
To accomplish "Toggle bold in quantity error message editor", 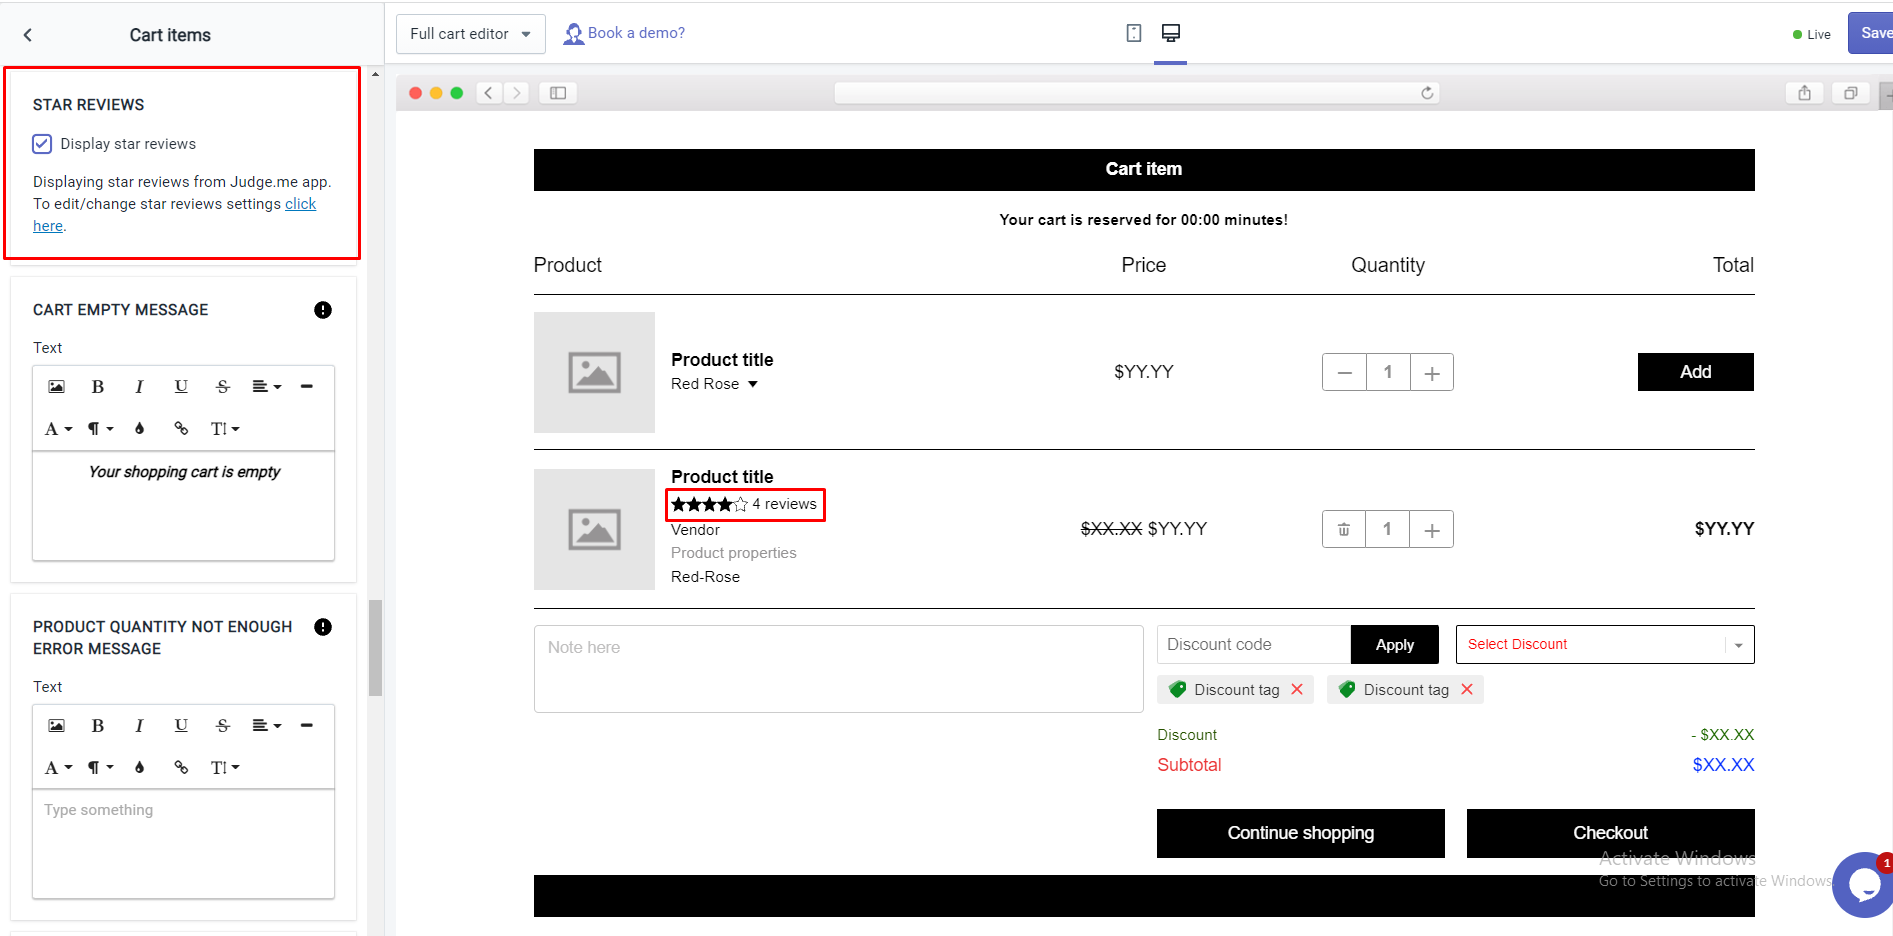I will pos(98,726).
